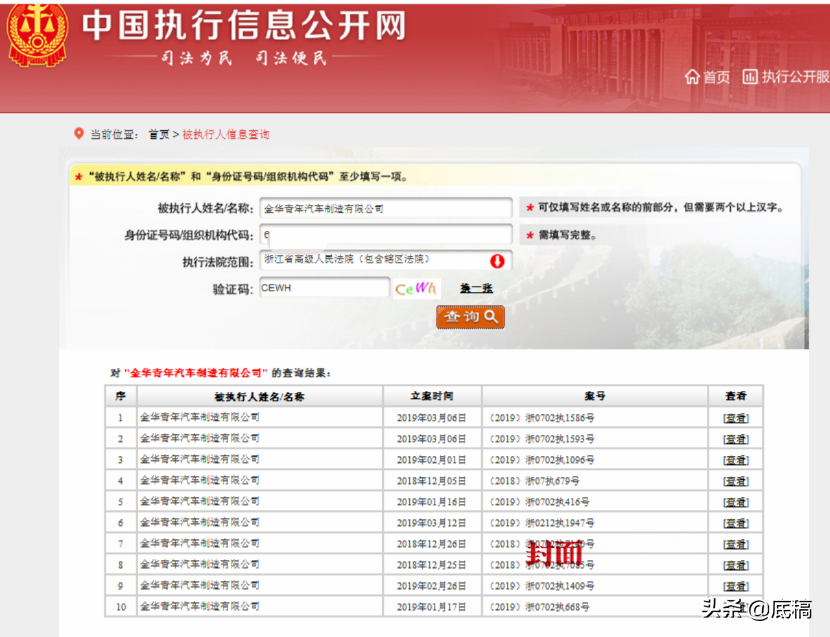830x637 pixels.
Task: Click the orange 查询 search button
Action: point(470,317)
